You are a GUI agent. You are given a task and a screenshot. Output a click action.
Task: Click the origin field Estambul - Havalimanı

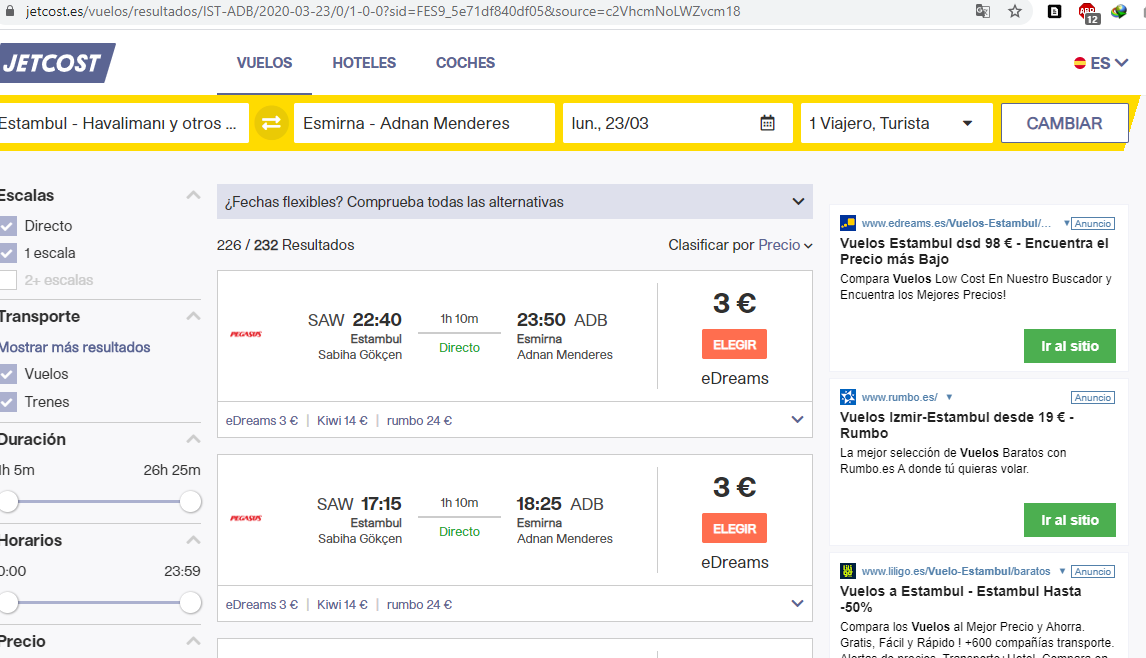(123, 123)
